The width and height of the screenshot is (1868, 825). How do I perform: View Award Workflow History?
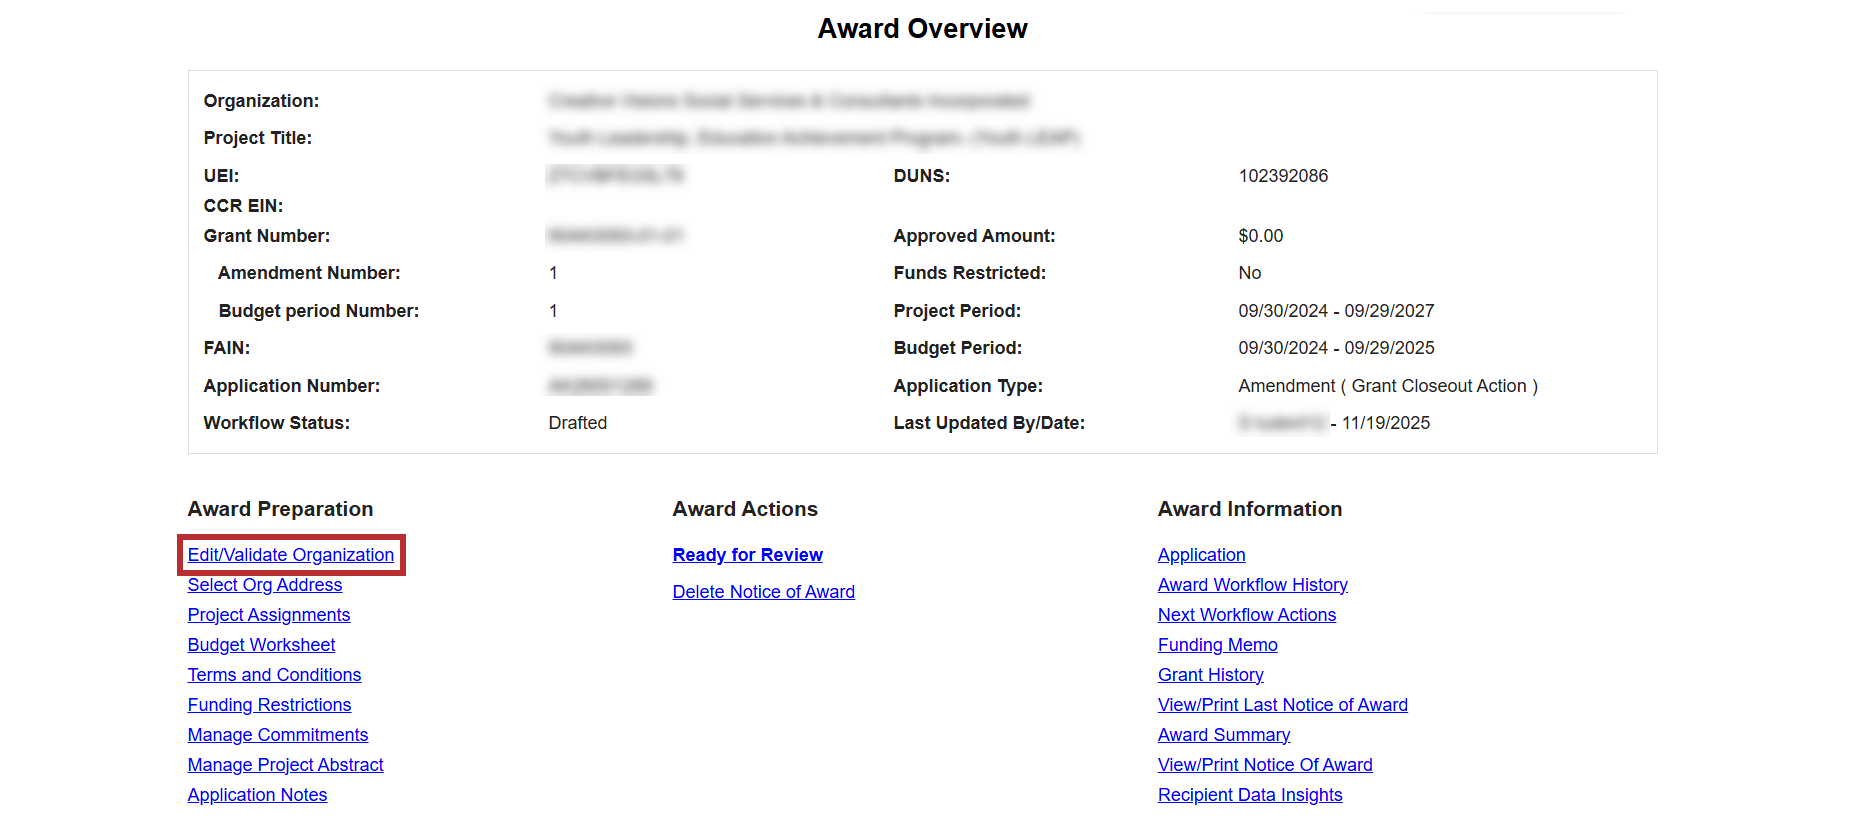(x=1252, y=585)
